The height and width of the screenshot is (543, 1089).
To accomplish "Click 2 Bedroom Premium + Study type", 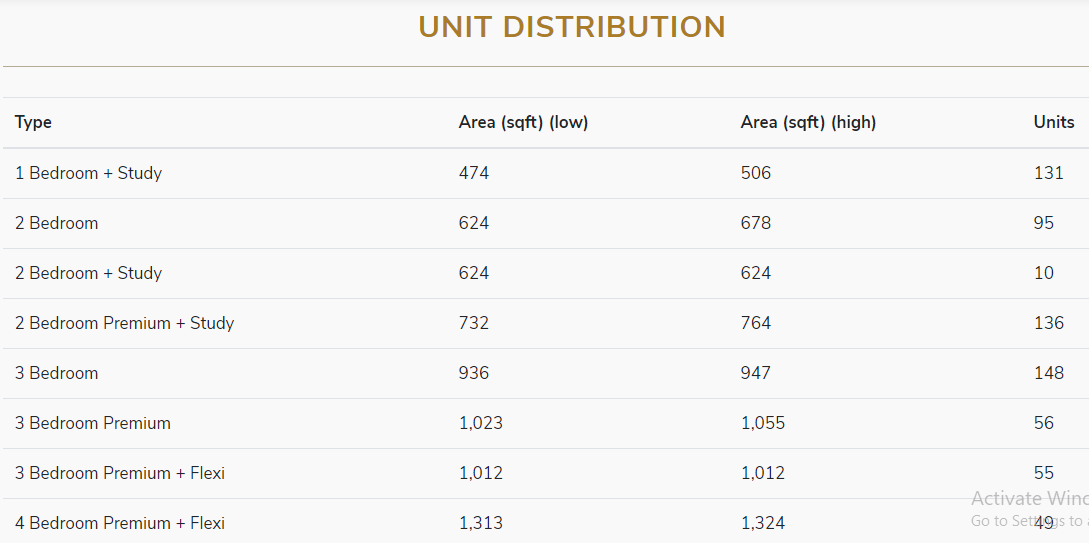I will (x=124, y=323).
